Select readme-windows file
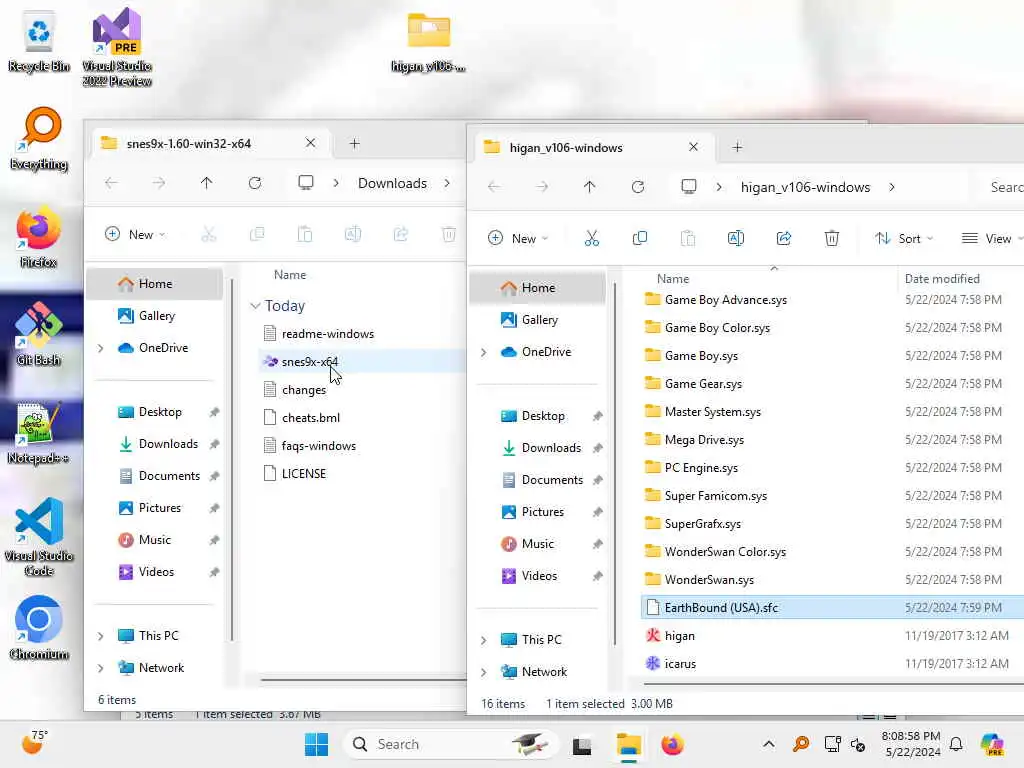Screen dimensions: 1024x768 tap(328, 334)
